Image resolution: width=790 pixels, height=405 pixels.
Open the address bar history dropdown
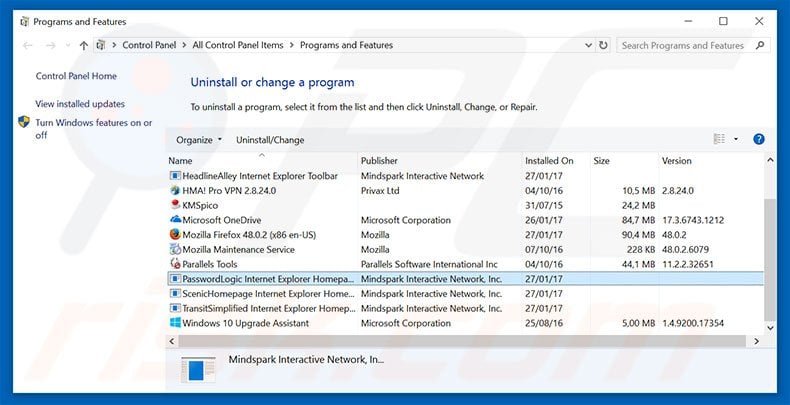click(x=588, y=45)
